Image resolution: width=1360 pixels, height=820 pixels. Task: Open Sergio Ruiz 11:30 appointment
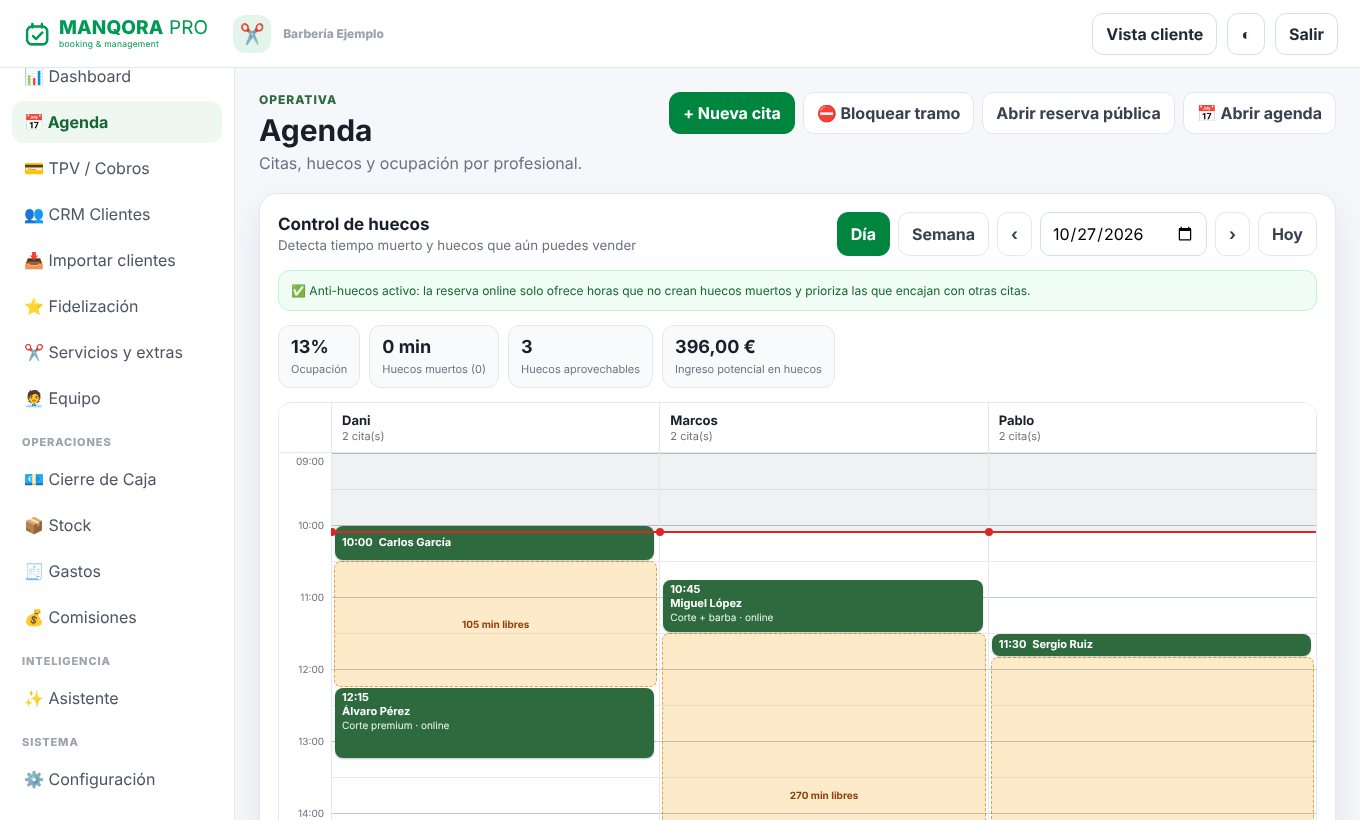point(1151,645)
